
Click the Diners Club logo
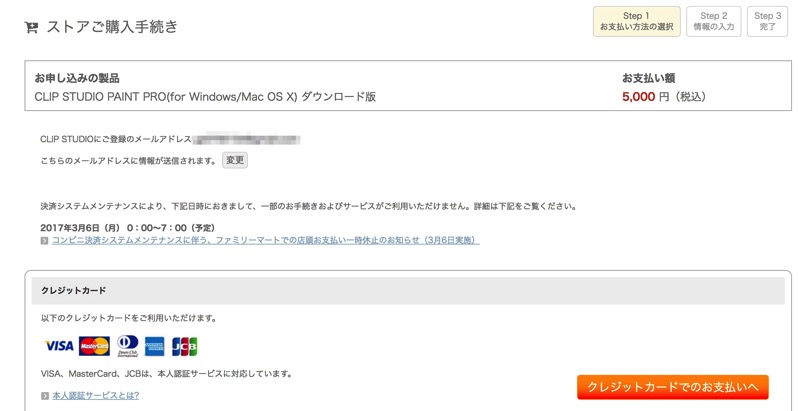pyautogui.click(x=127, y=346)
